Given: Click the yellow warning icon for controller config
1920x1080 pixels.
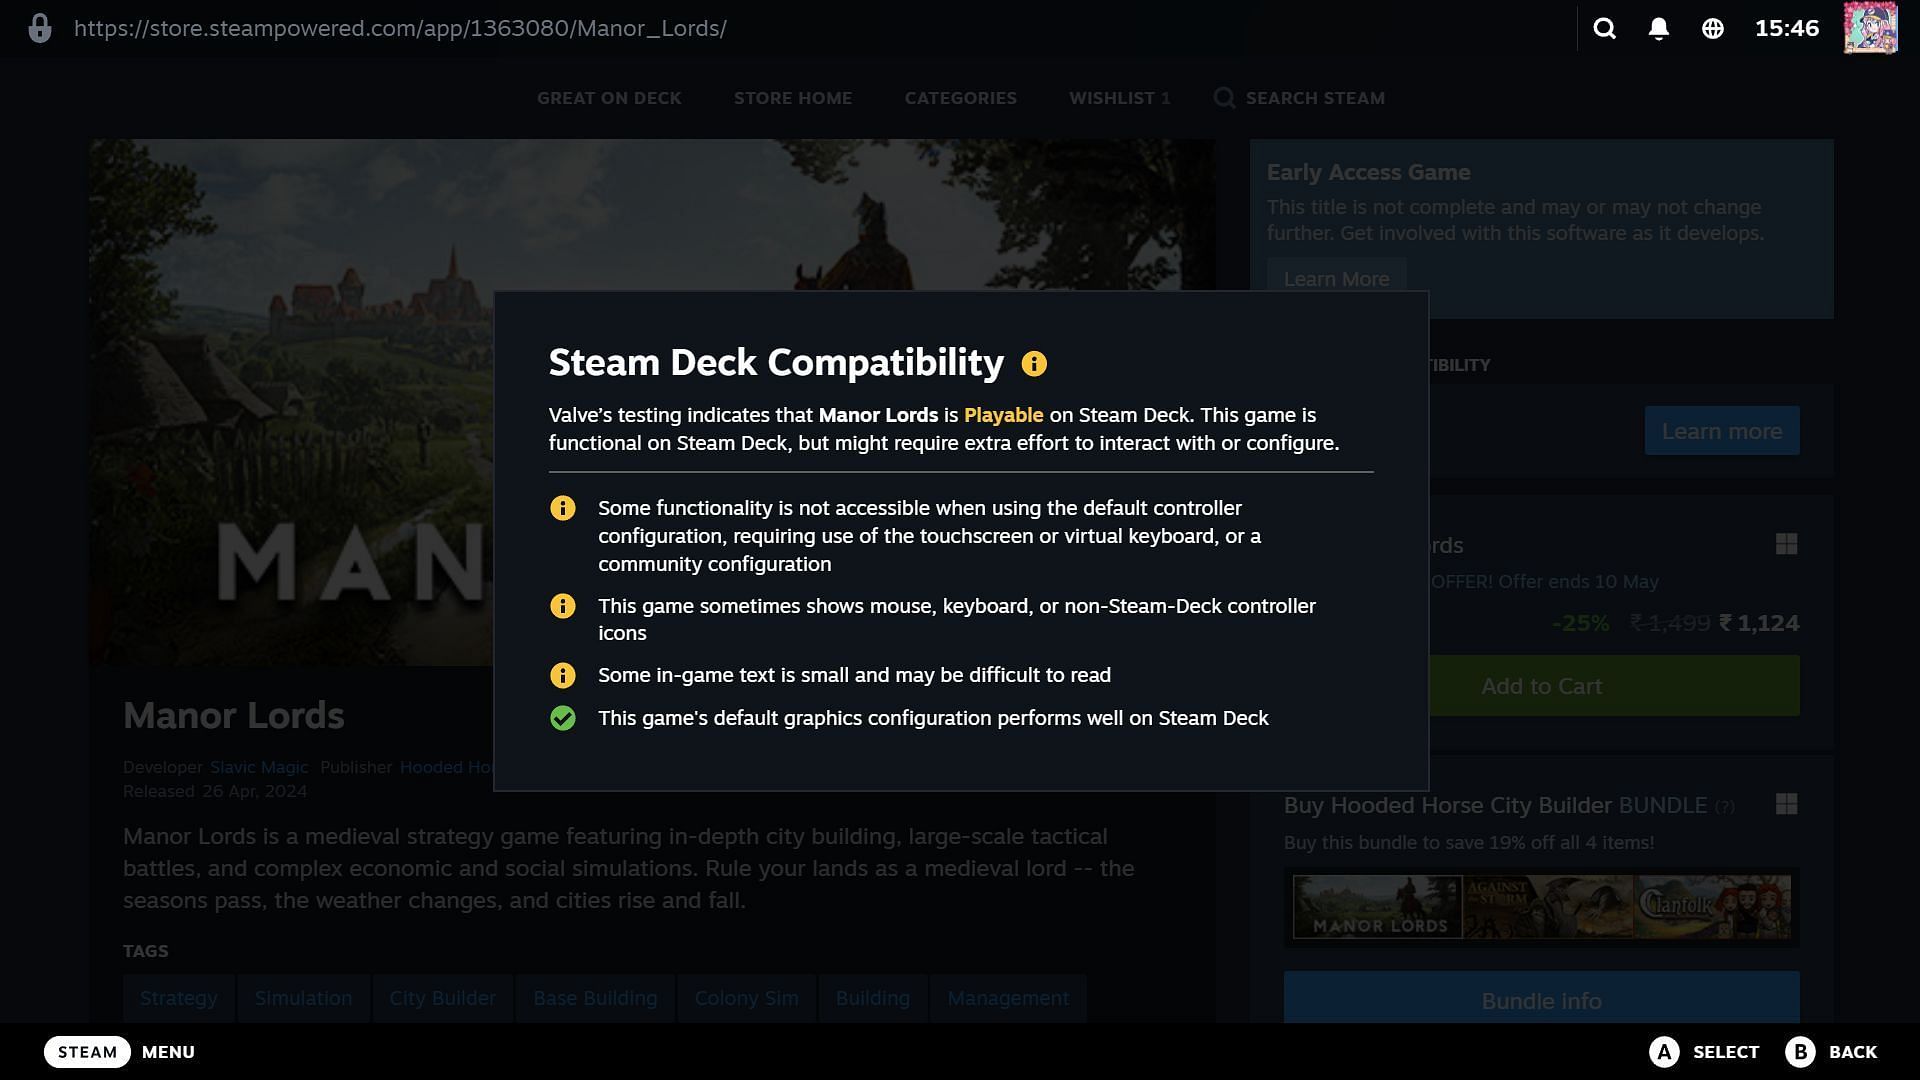Looking at the screenshot, I should (x=562, y=508).
